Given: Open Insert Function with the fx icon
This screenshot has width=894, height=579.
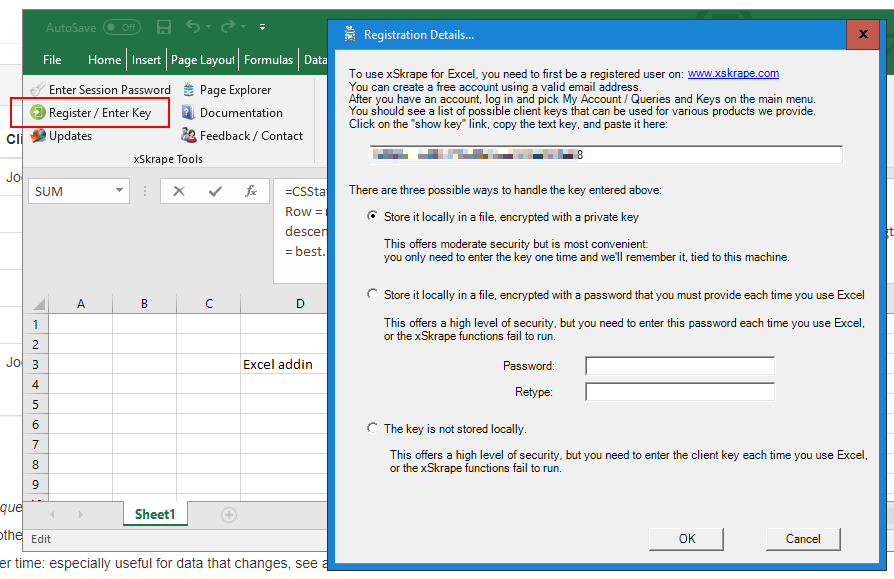Looking at the screenshot, I should [x=250, y=191].
